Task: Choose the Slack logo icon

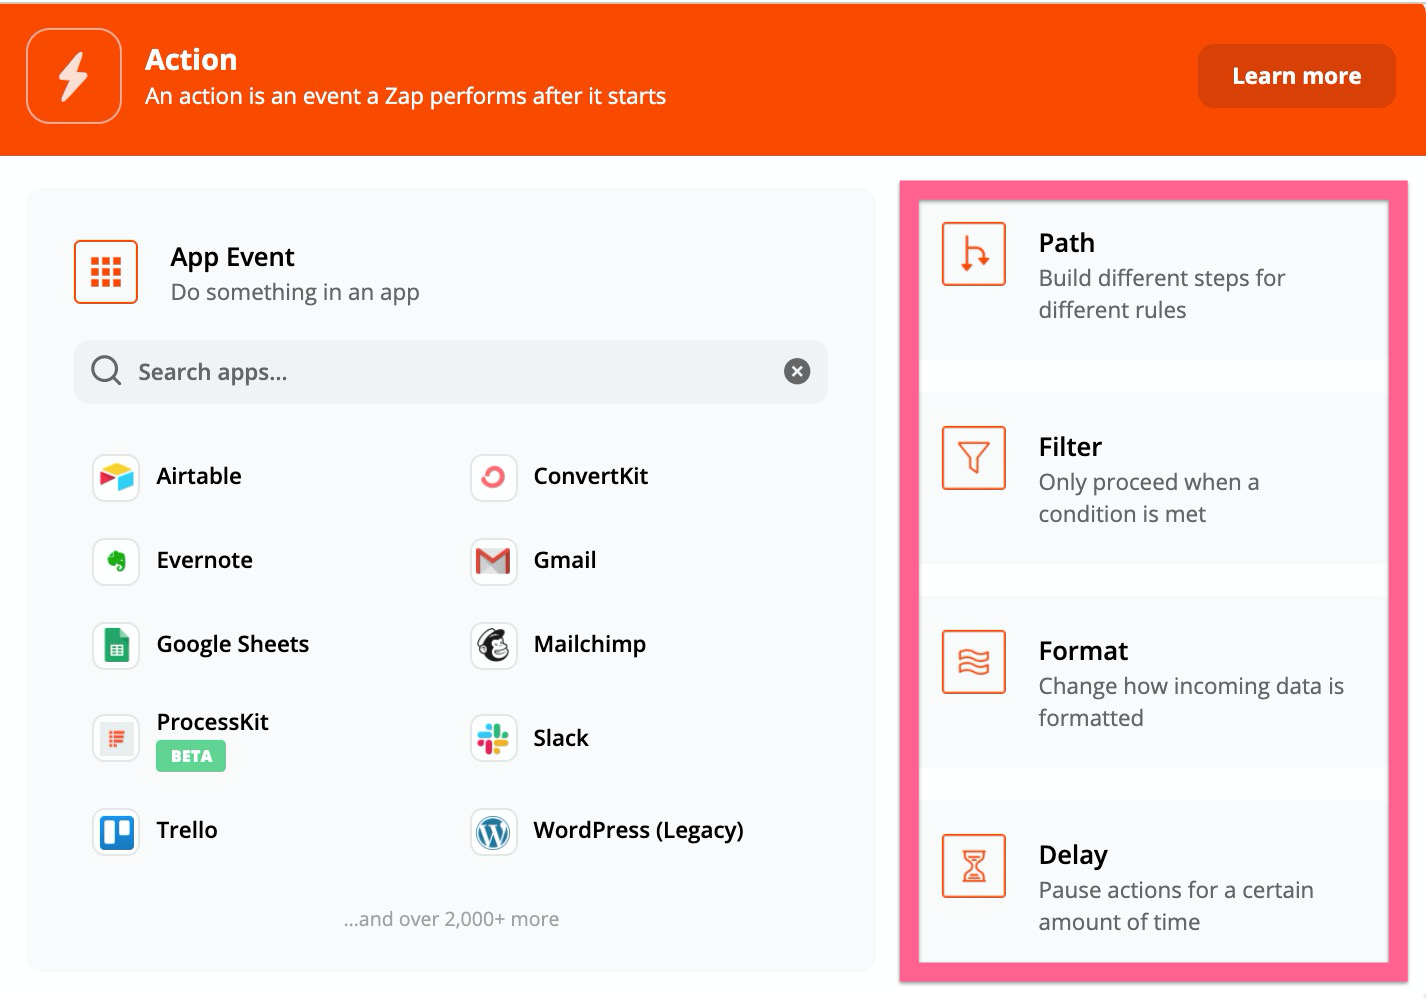Action: click(494, 738)
